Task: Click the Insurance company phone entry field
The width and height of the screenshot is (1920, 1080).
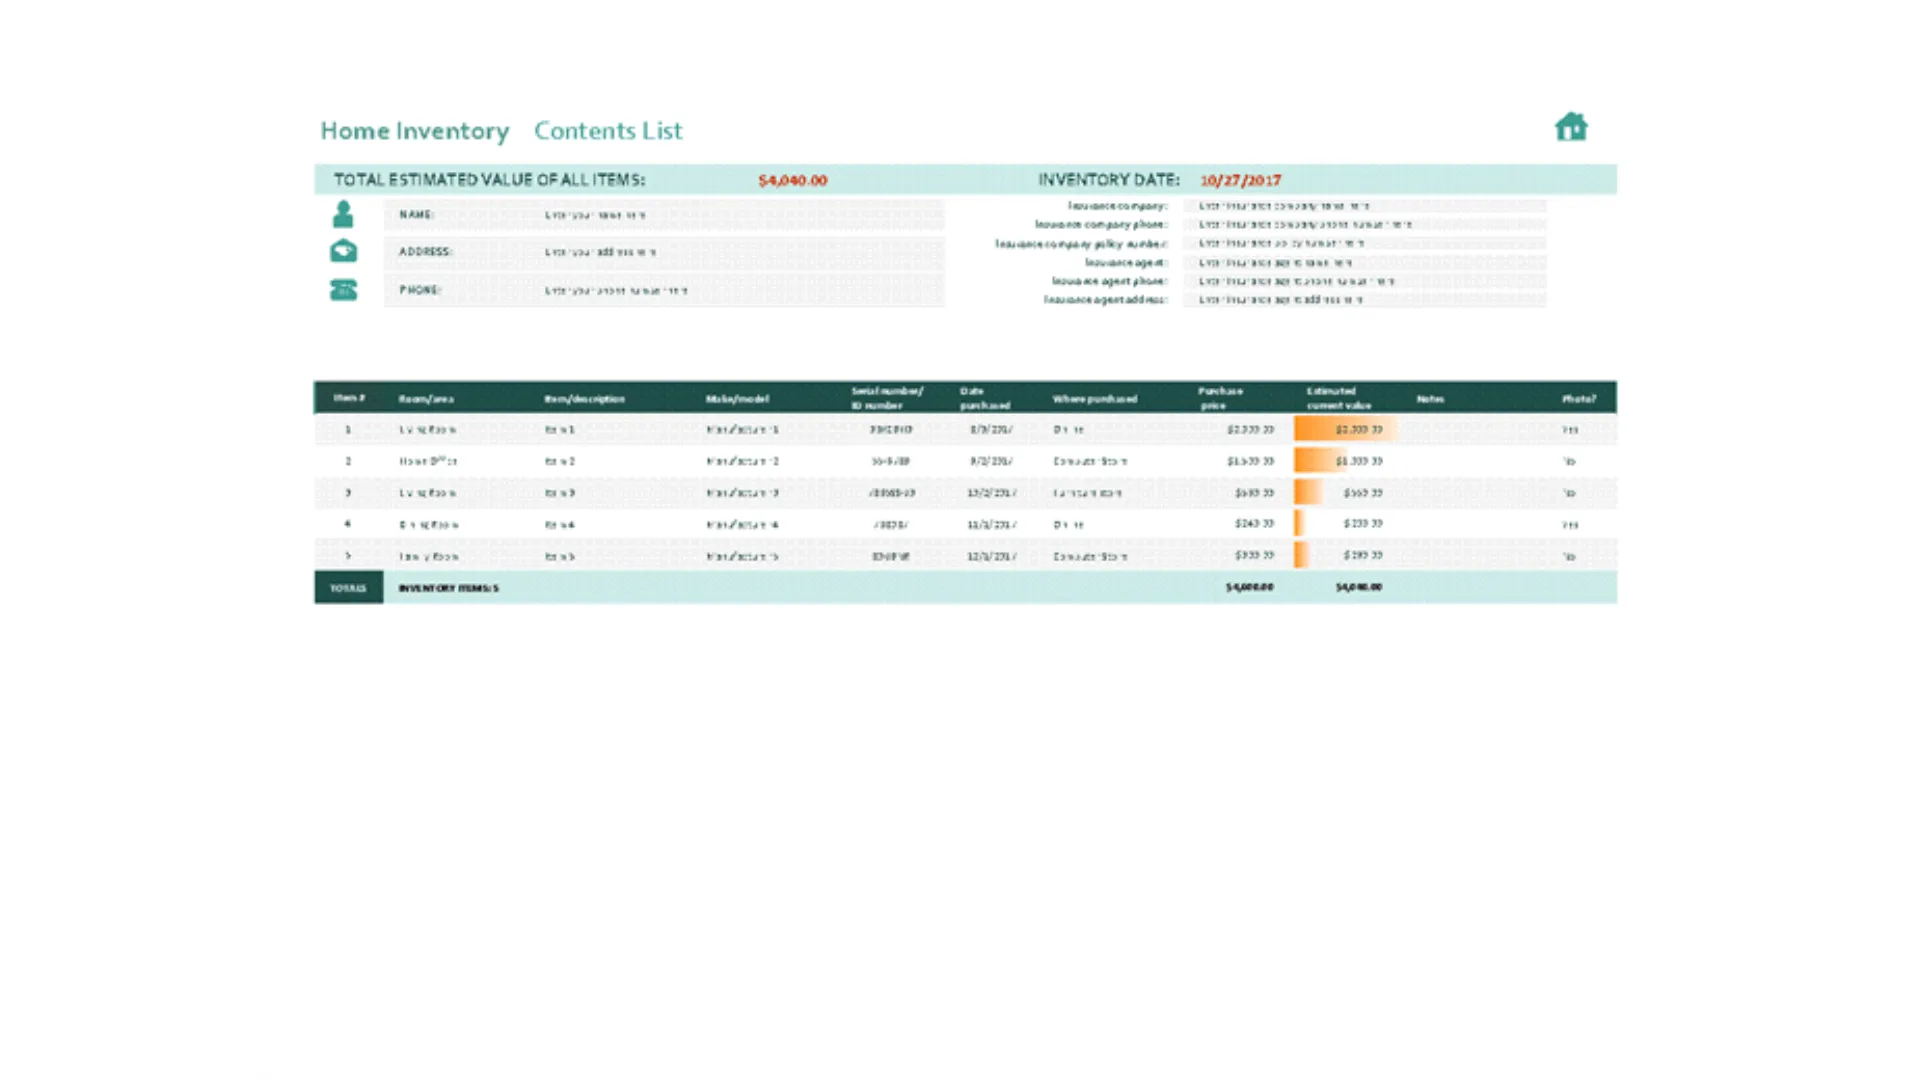Action: 1365,225
